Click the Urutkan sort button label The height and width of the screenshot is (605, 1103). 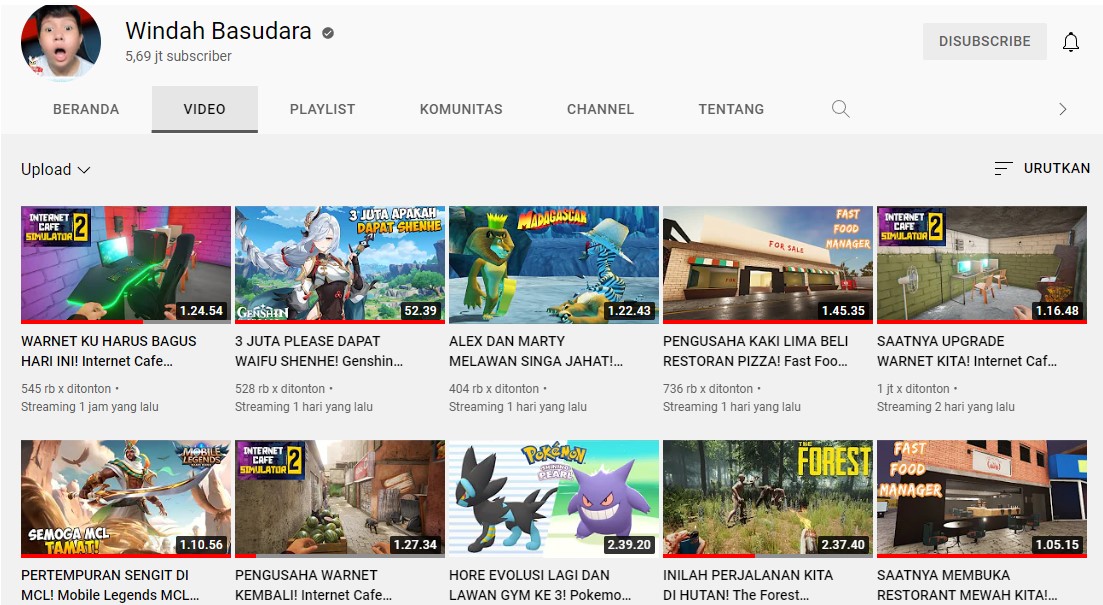point(1057,168)
